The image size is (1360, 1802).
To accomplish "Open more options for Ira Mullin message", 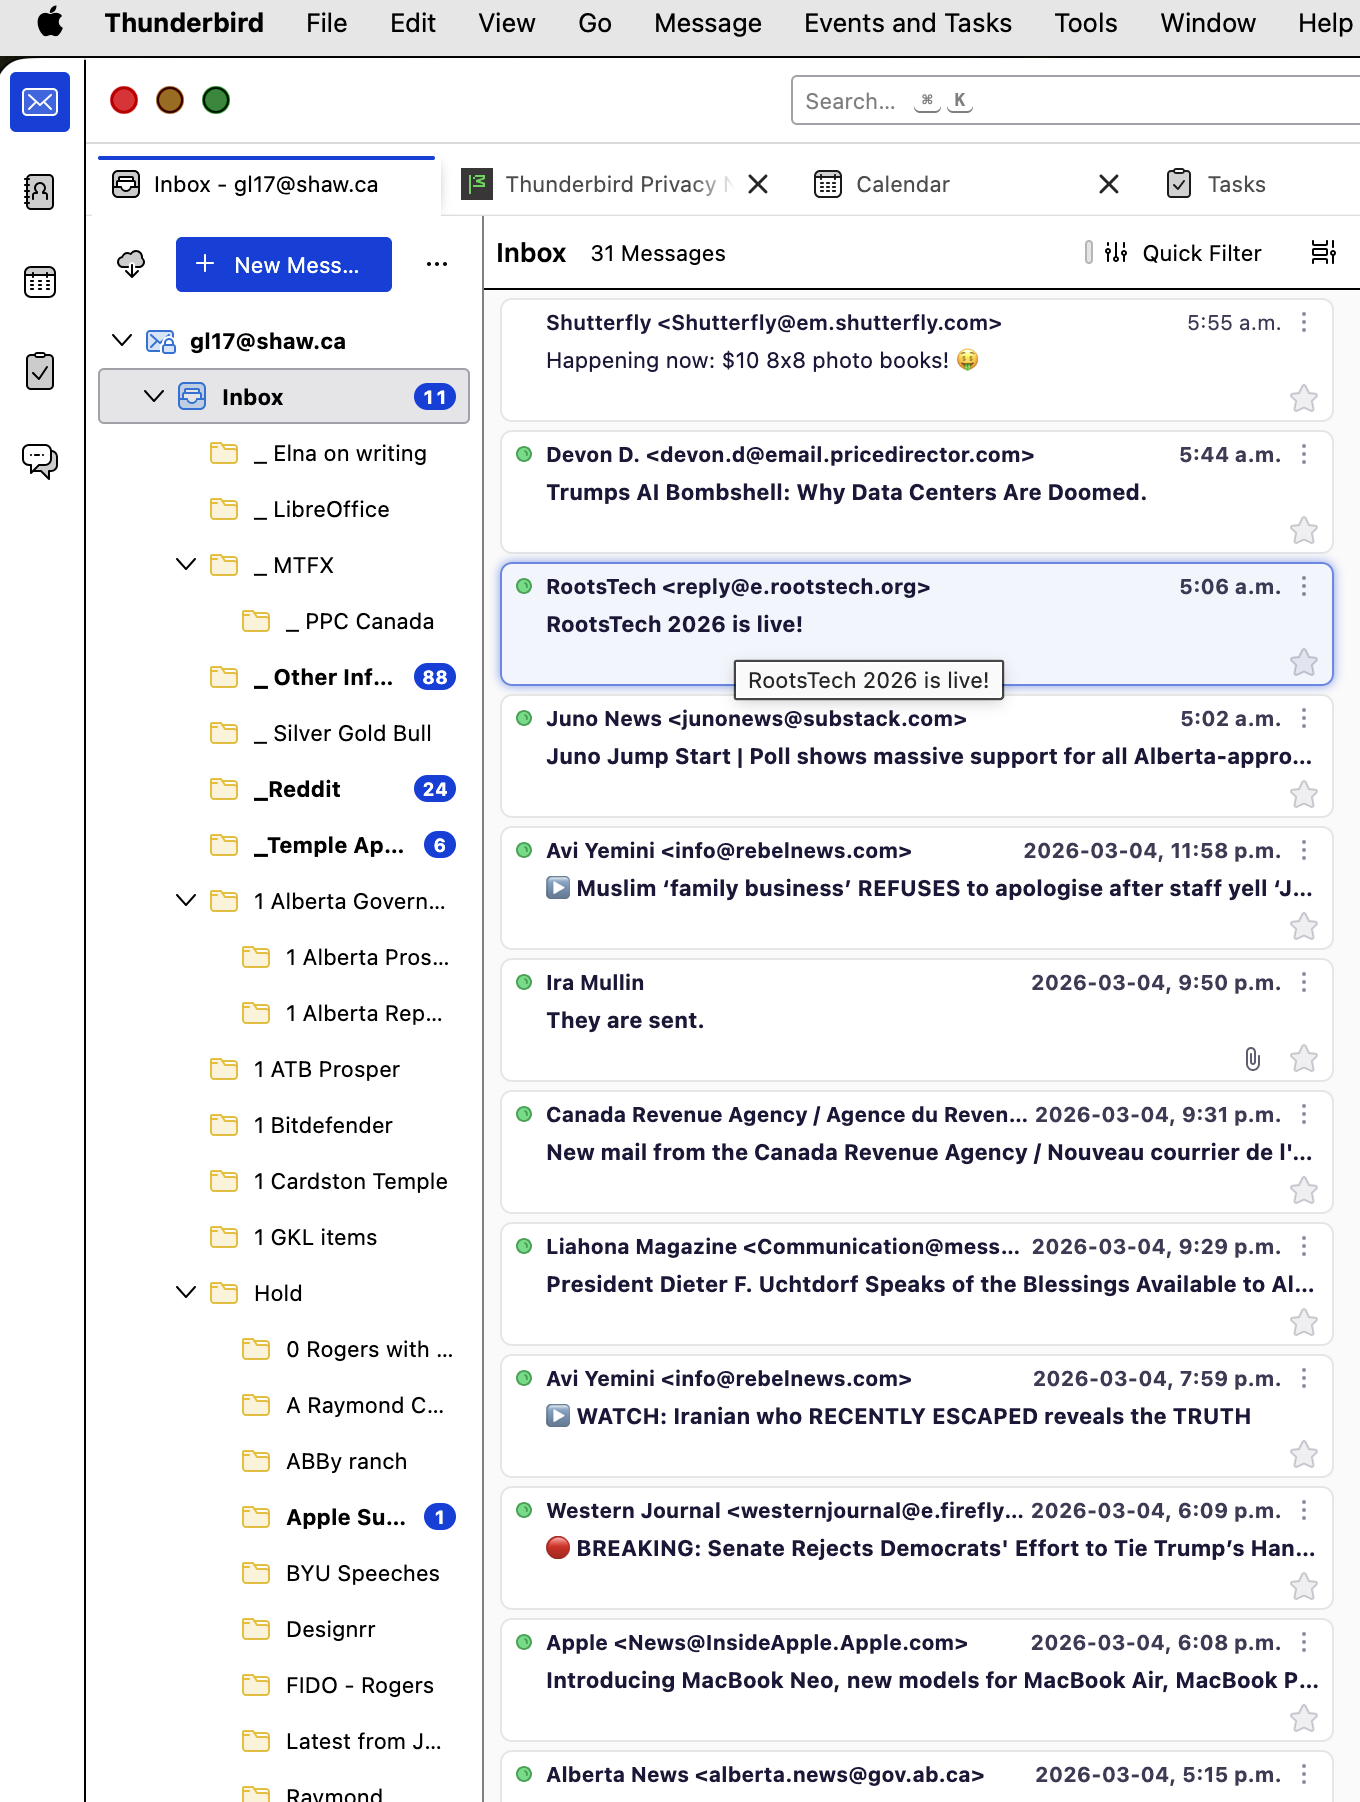I will (1304, 982).
